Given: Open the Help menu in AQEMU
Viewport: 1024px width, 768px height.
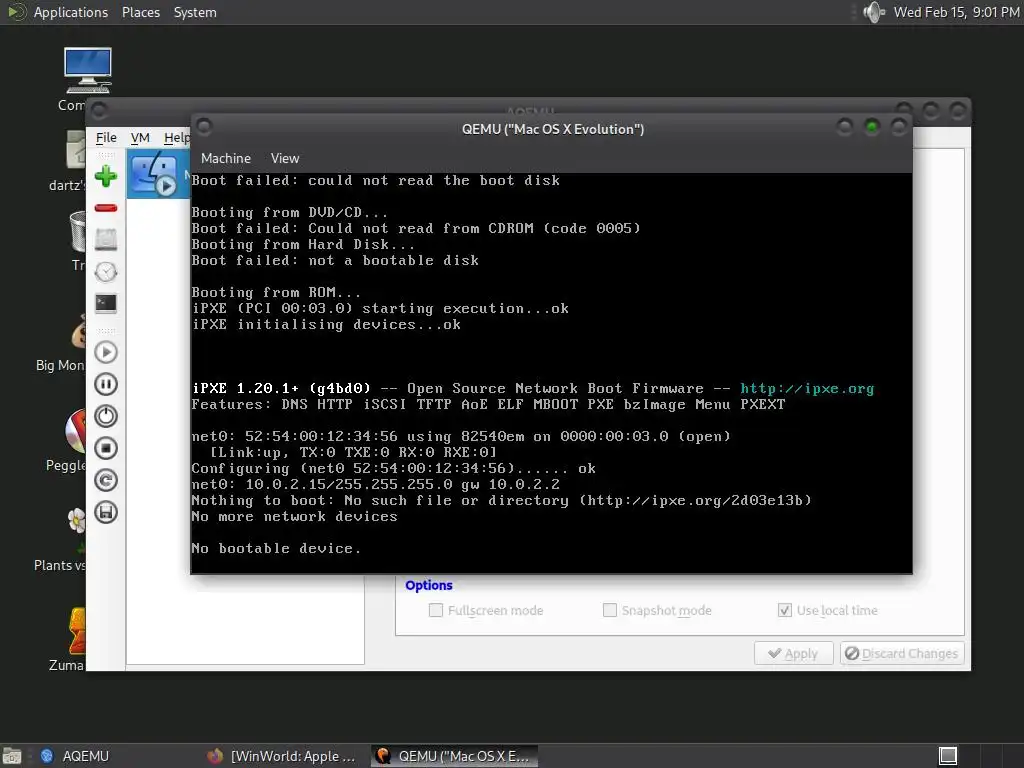Looking at the screenshot, I should [176, 138].
